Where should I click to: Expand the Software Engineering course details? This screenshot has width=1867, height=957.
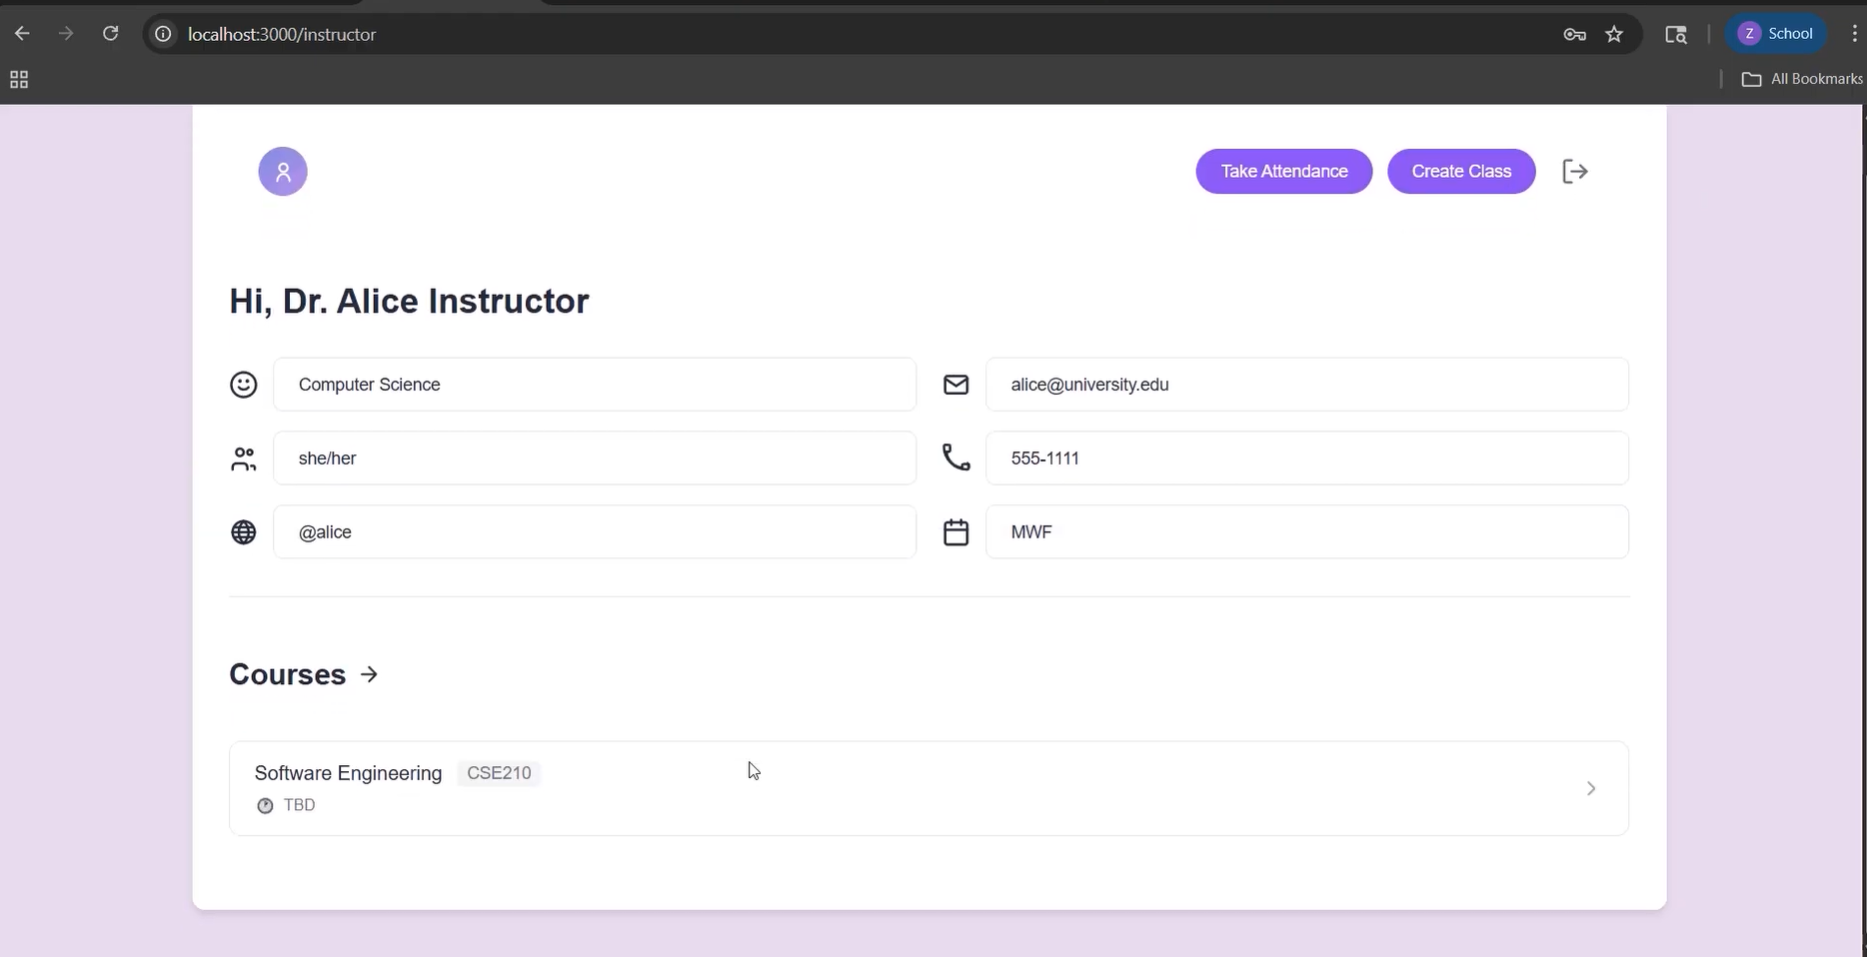pyautogui.click(x=1591, y=789)
